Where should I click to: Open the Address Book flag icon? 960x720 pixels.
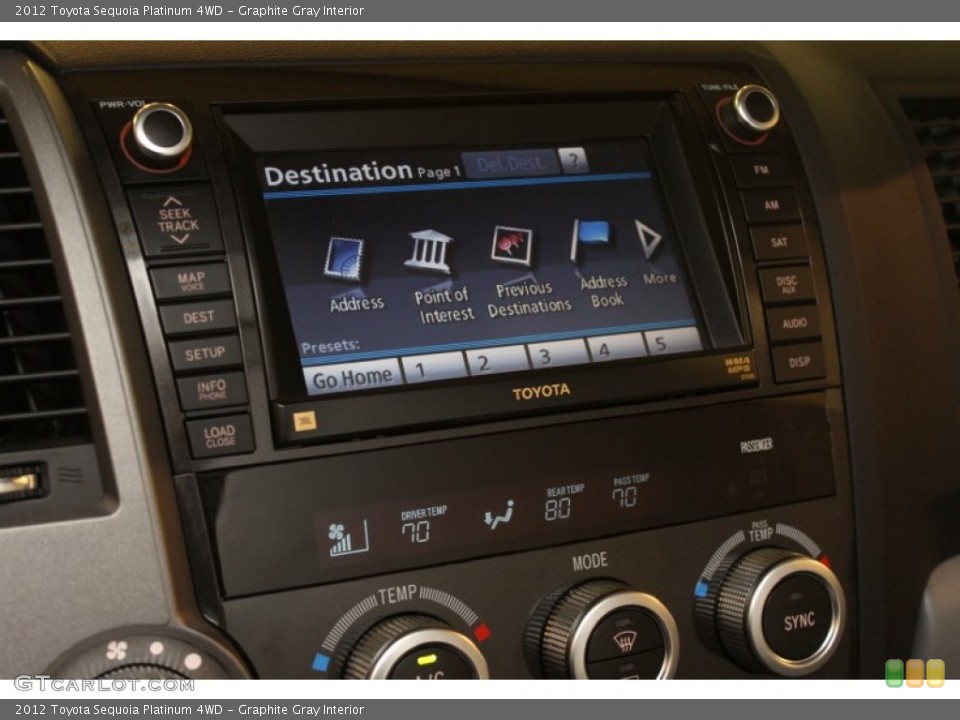point(590,239)
